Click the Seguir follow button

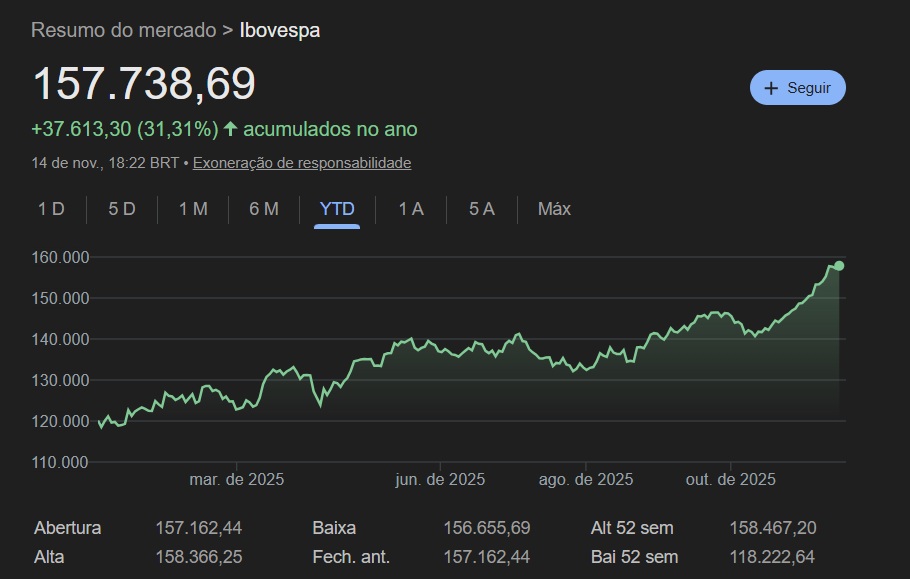click(797, 88)
